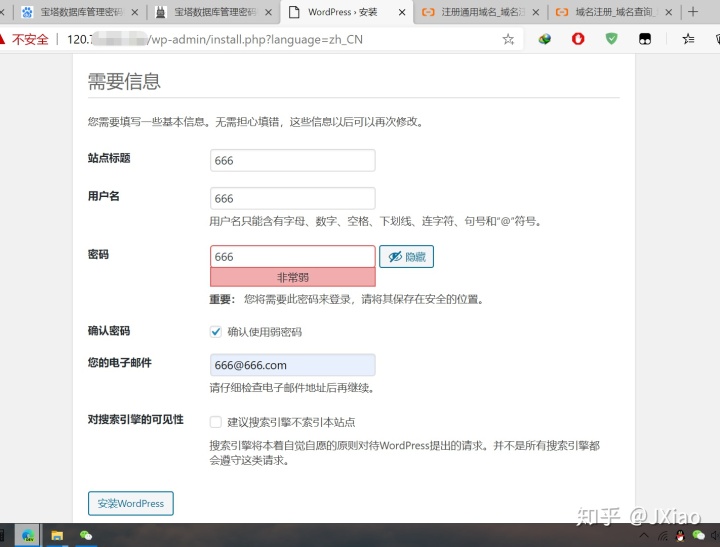Click the 您的电子邮件 input field
The image size is (720, 547).
(292, 365)
